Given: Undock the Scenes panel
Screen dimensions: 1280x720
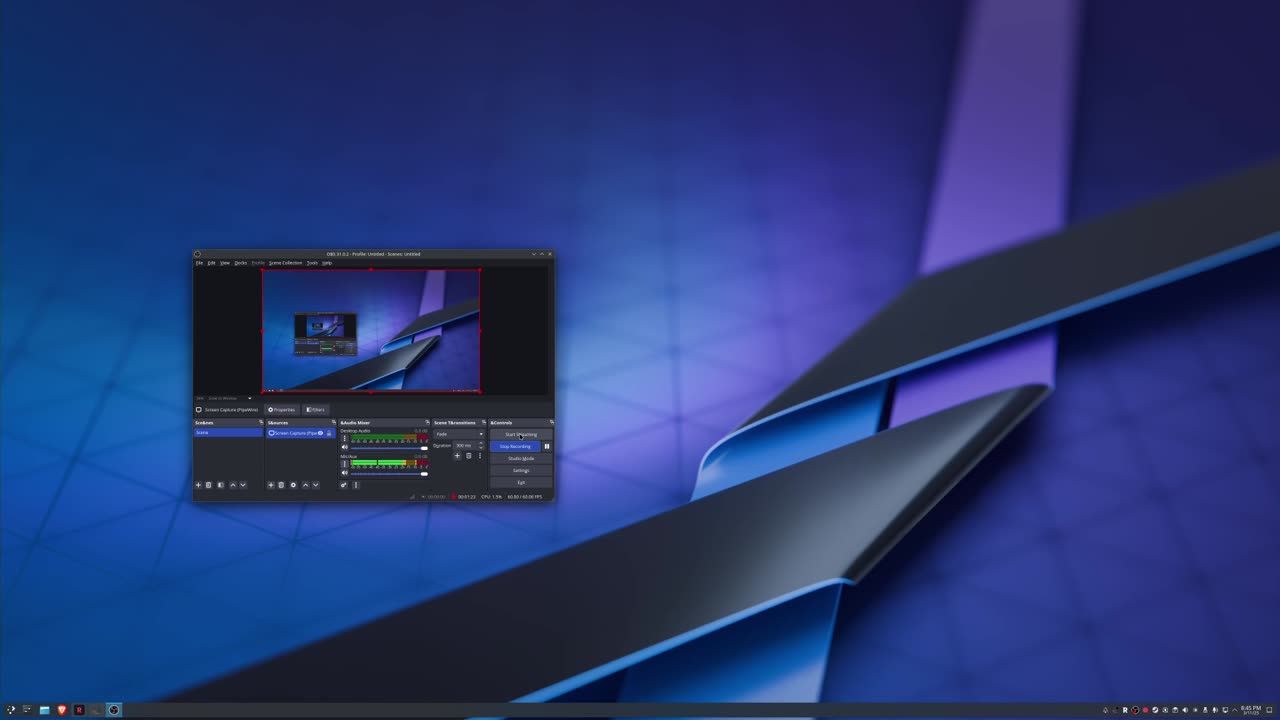Looking at the screenshot, I should pos(261,422).
